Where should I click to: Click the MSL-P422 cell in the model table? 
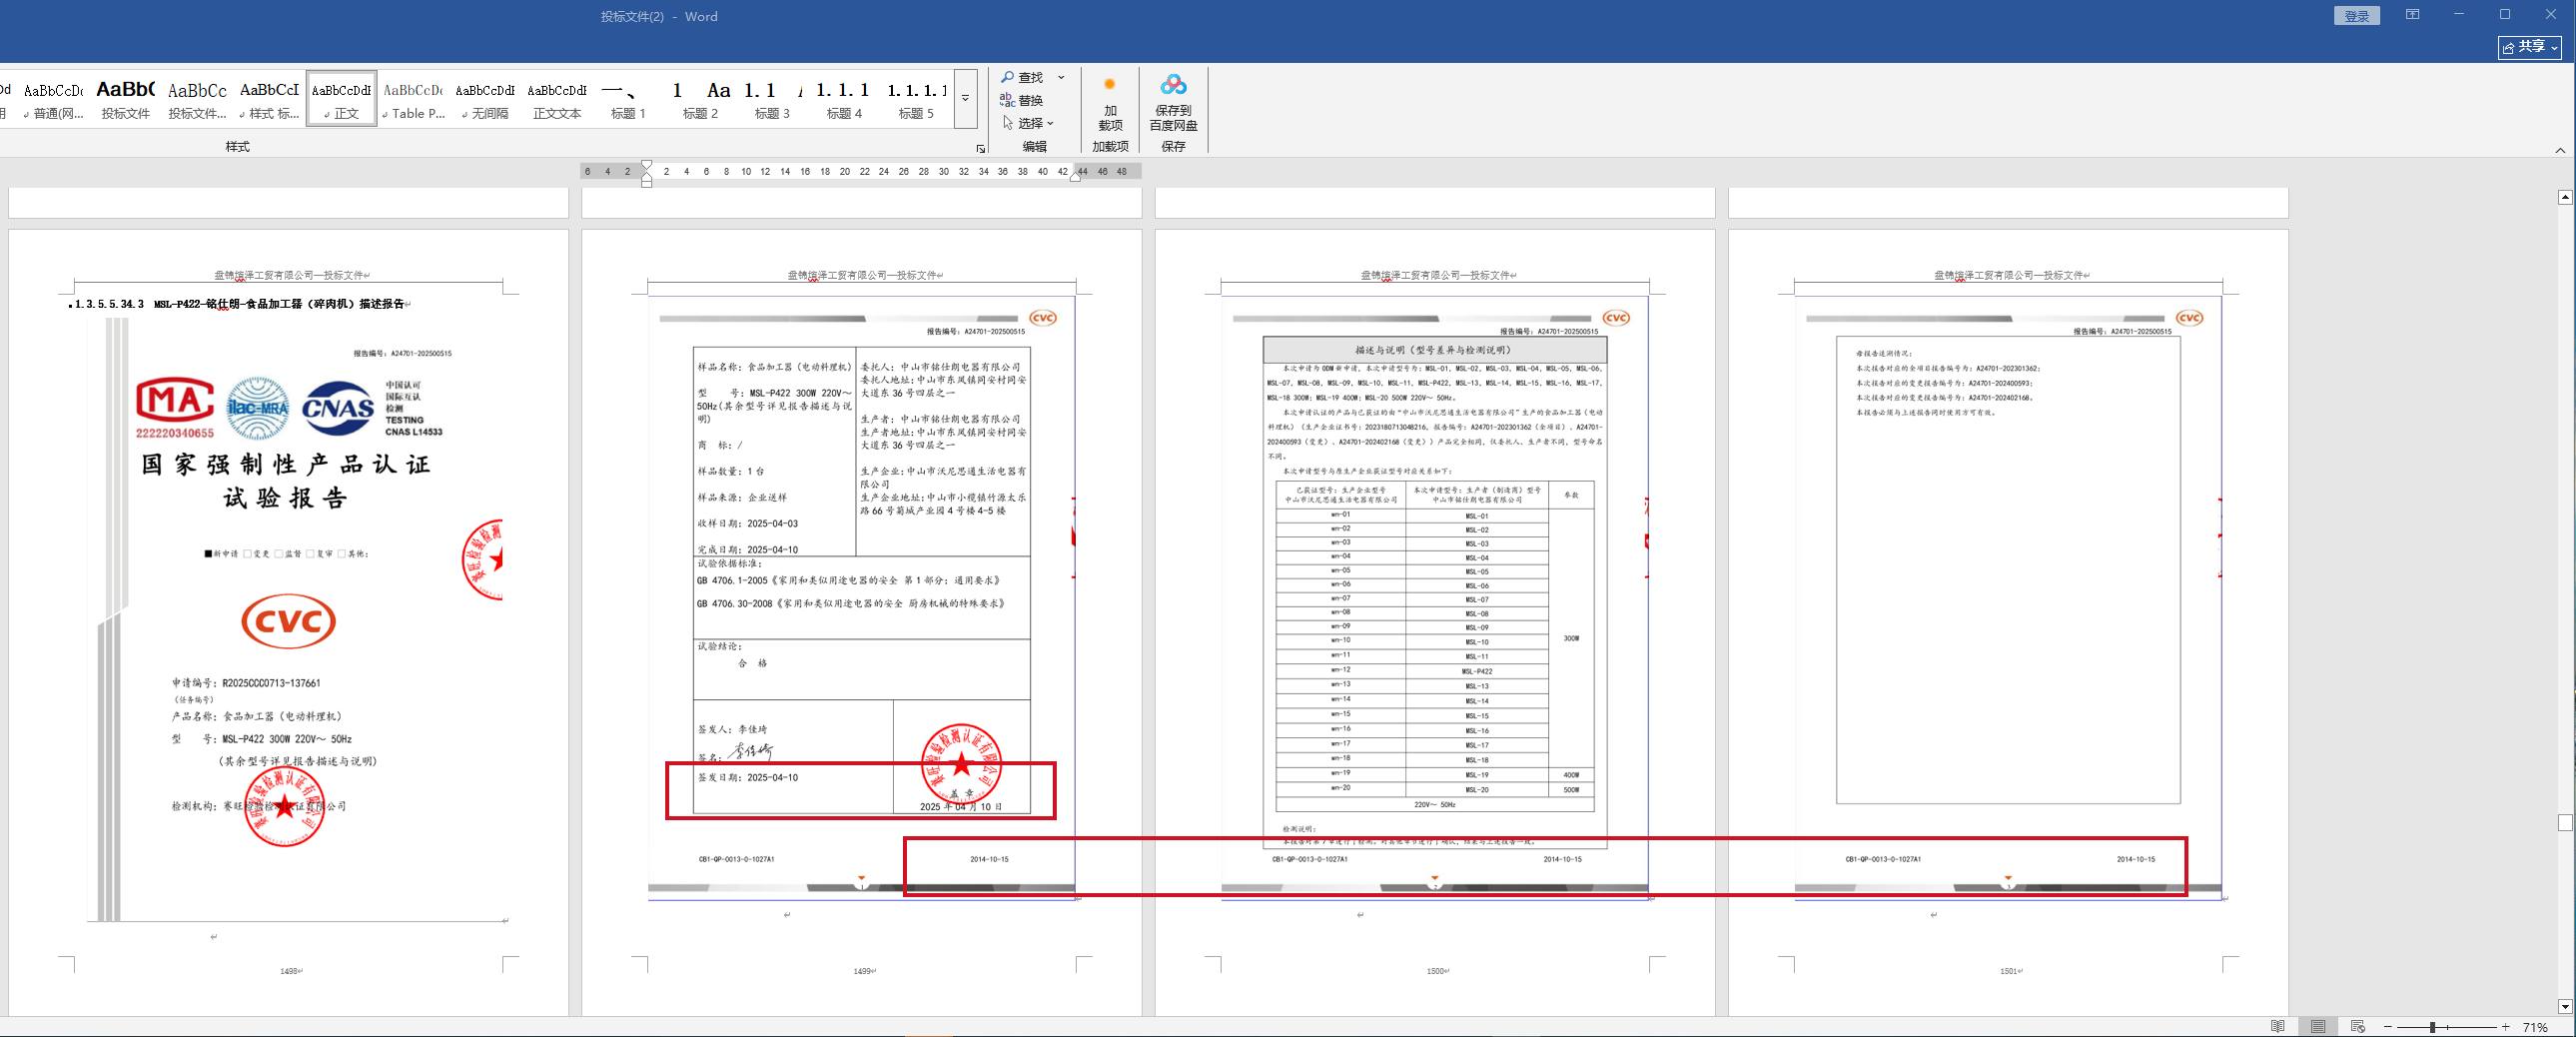click(x=1477, y=671)
